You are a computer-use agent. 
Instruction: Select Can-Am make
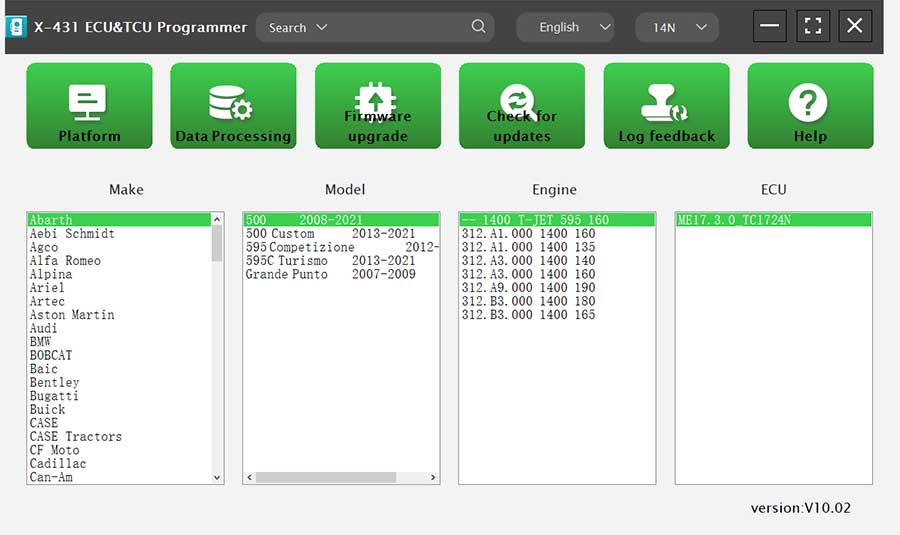(119, 476)
